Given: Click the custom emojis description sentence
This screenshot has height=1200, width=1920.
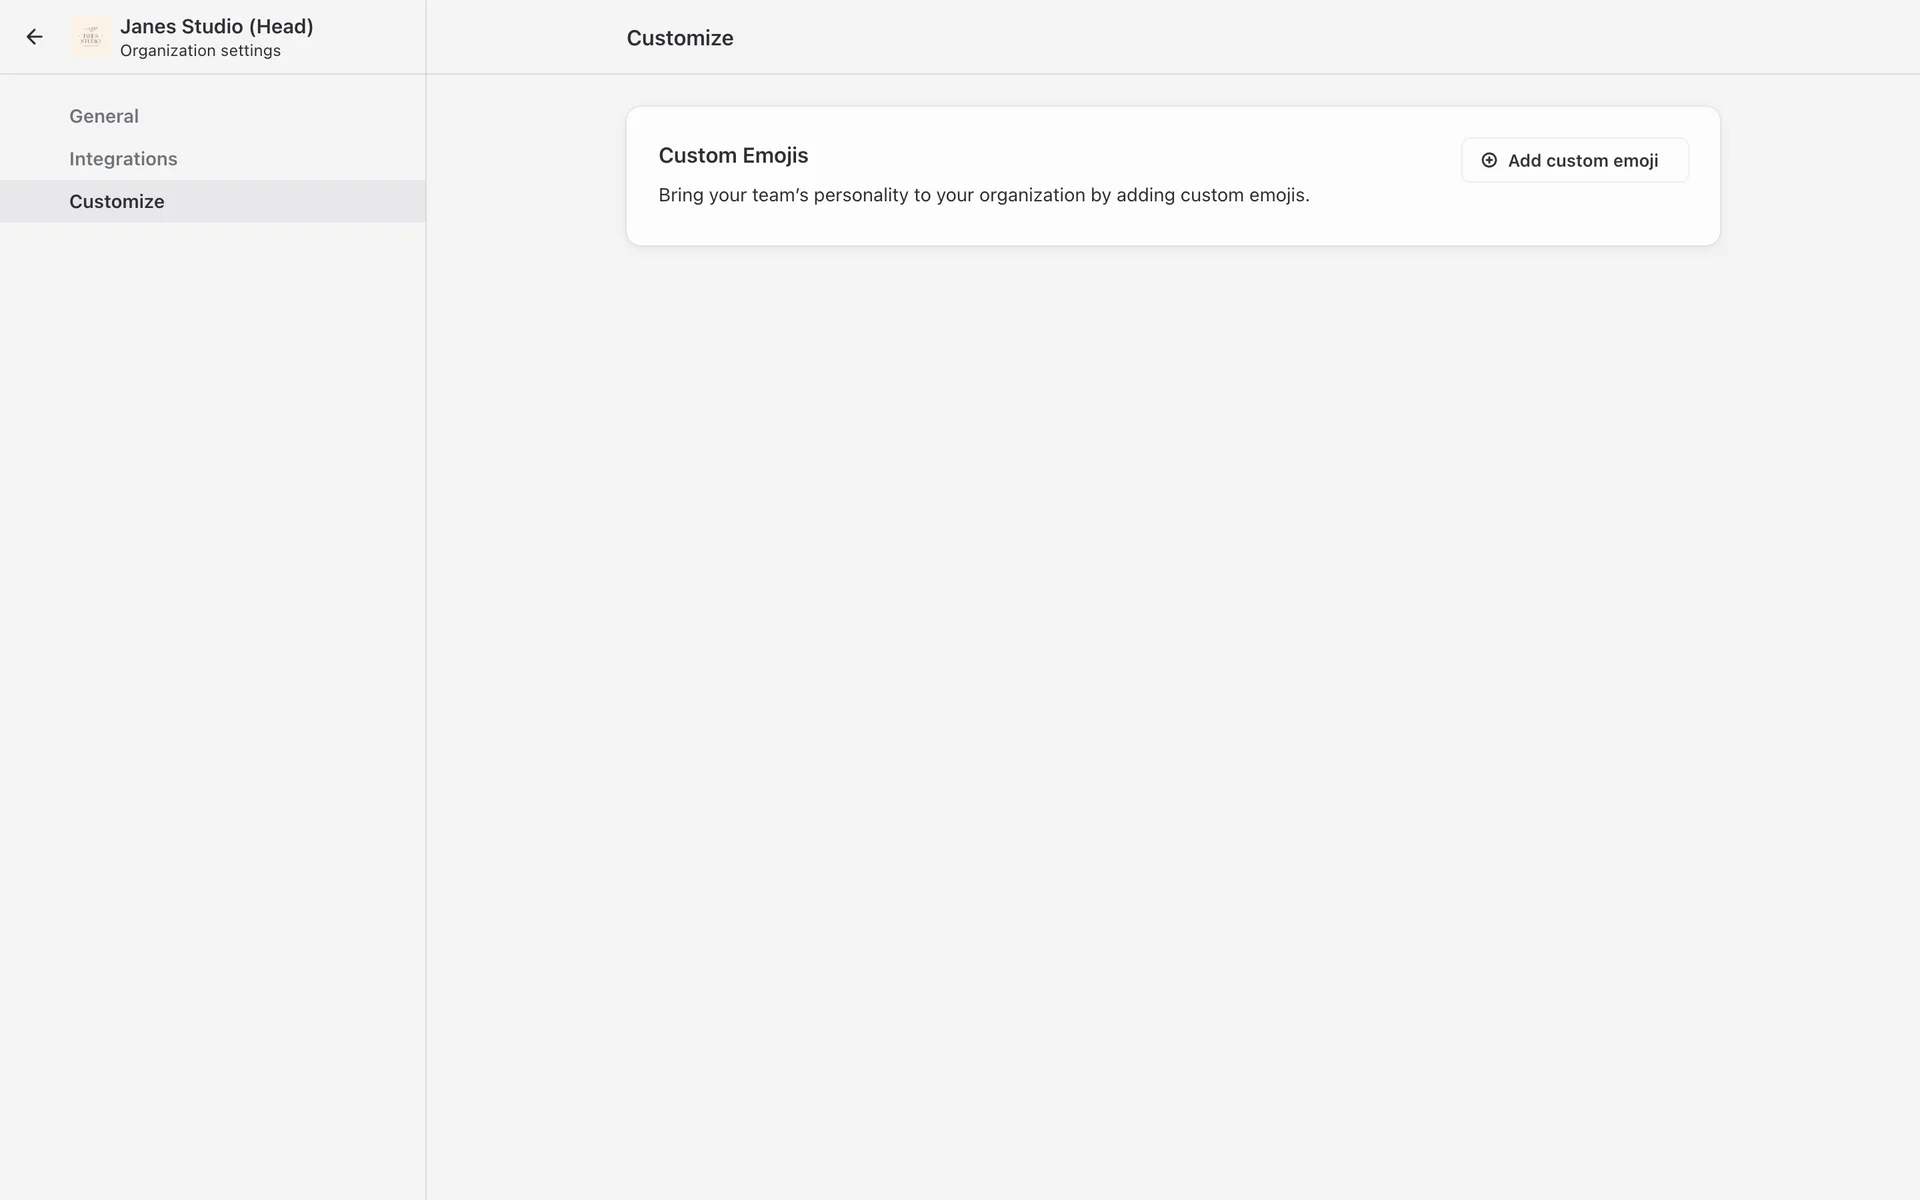Looking at the screenshot, I should [983, 195].
